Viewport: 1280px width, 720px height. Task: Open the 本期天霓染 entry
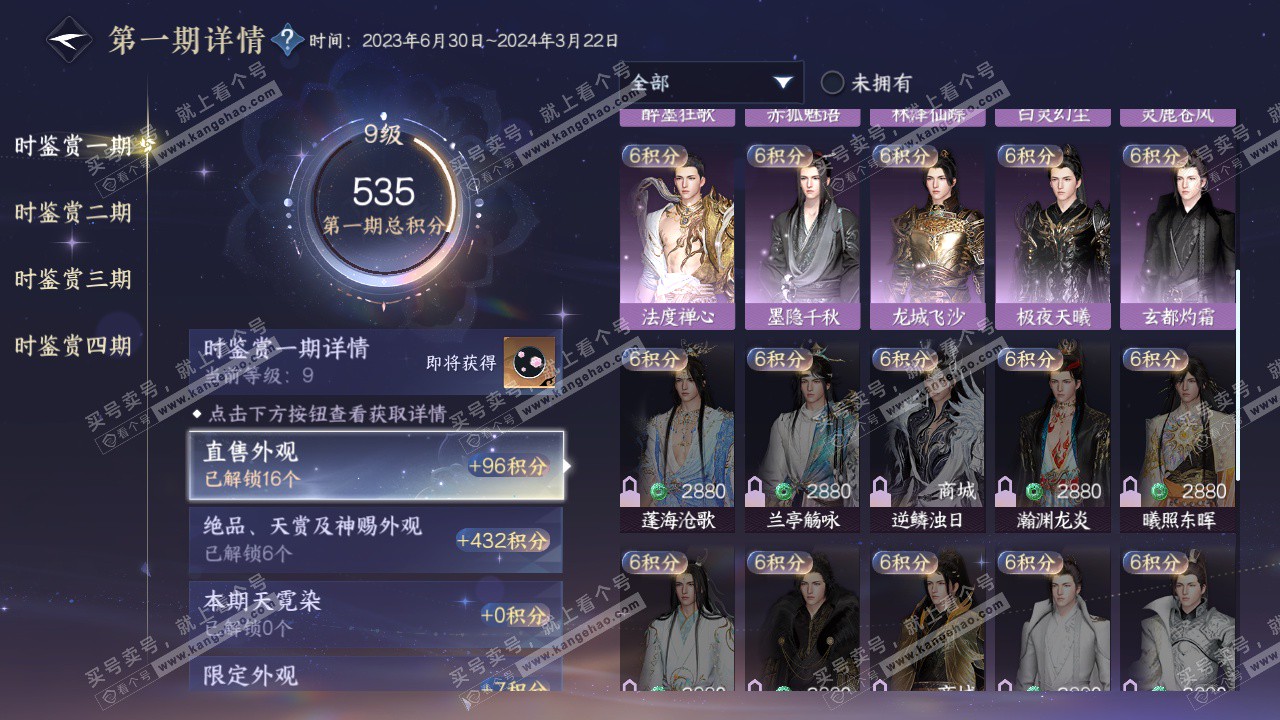click(376, 613)
